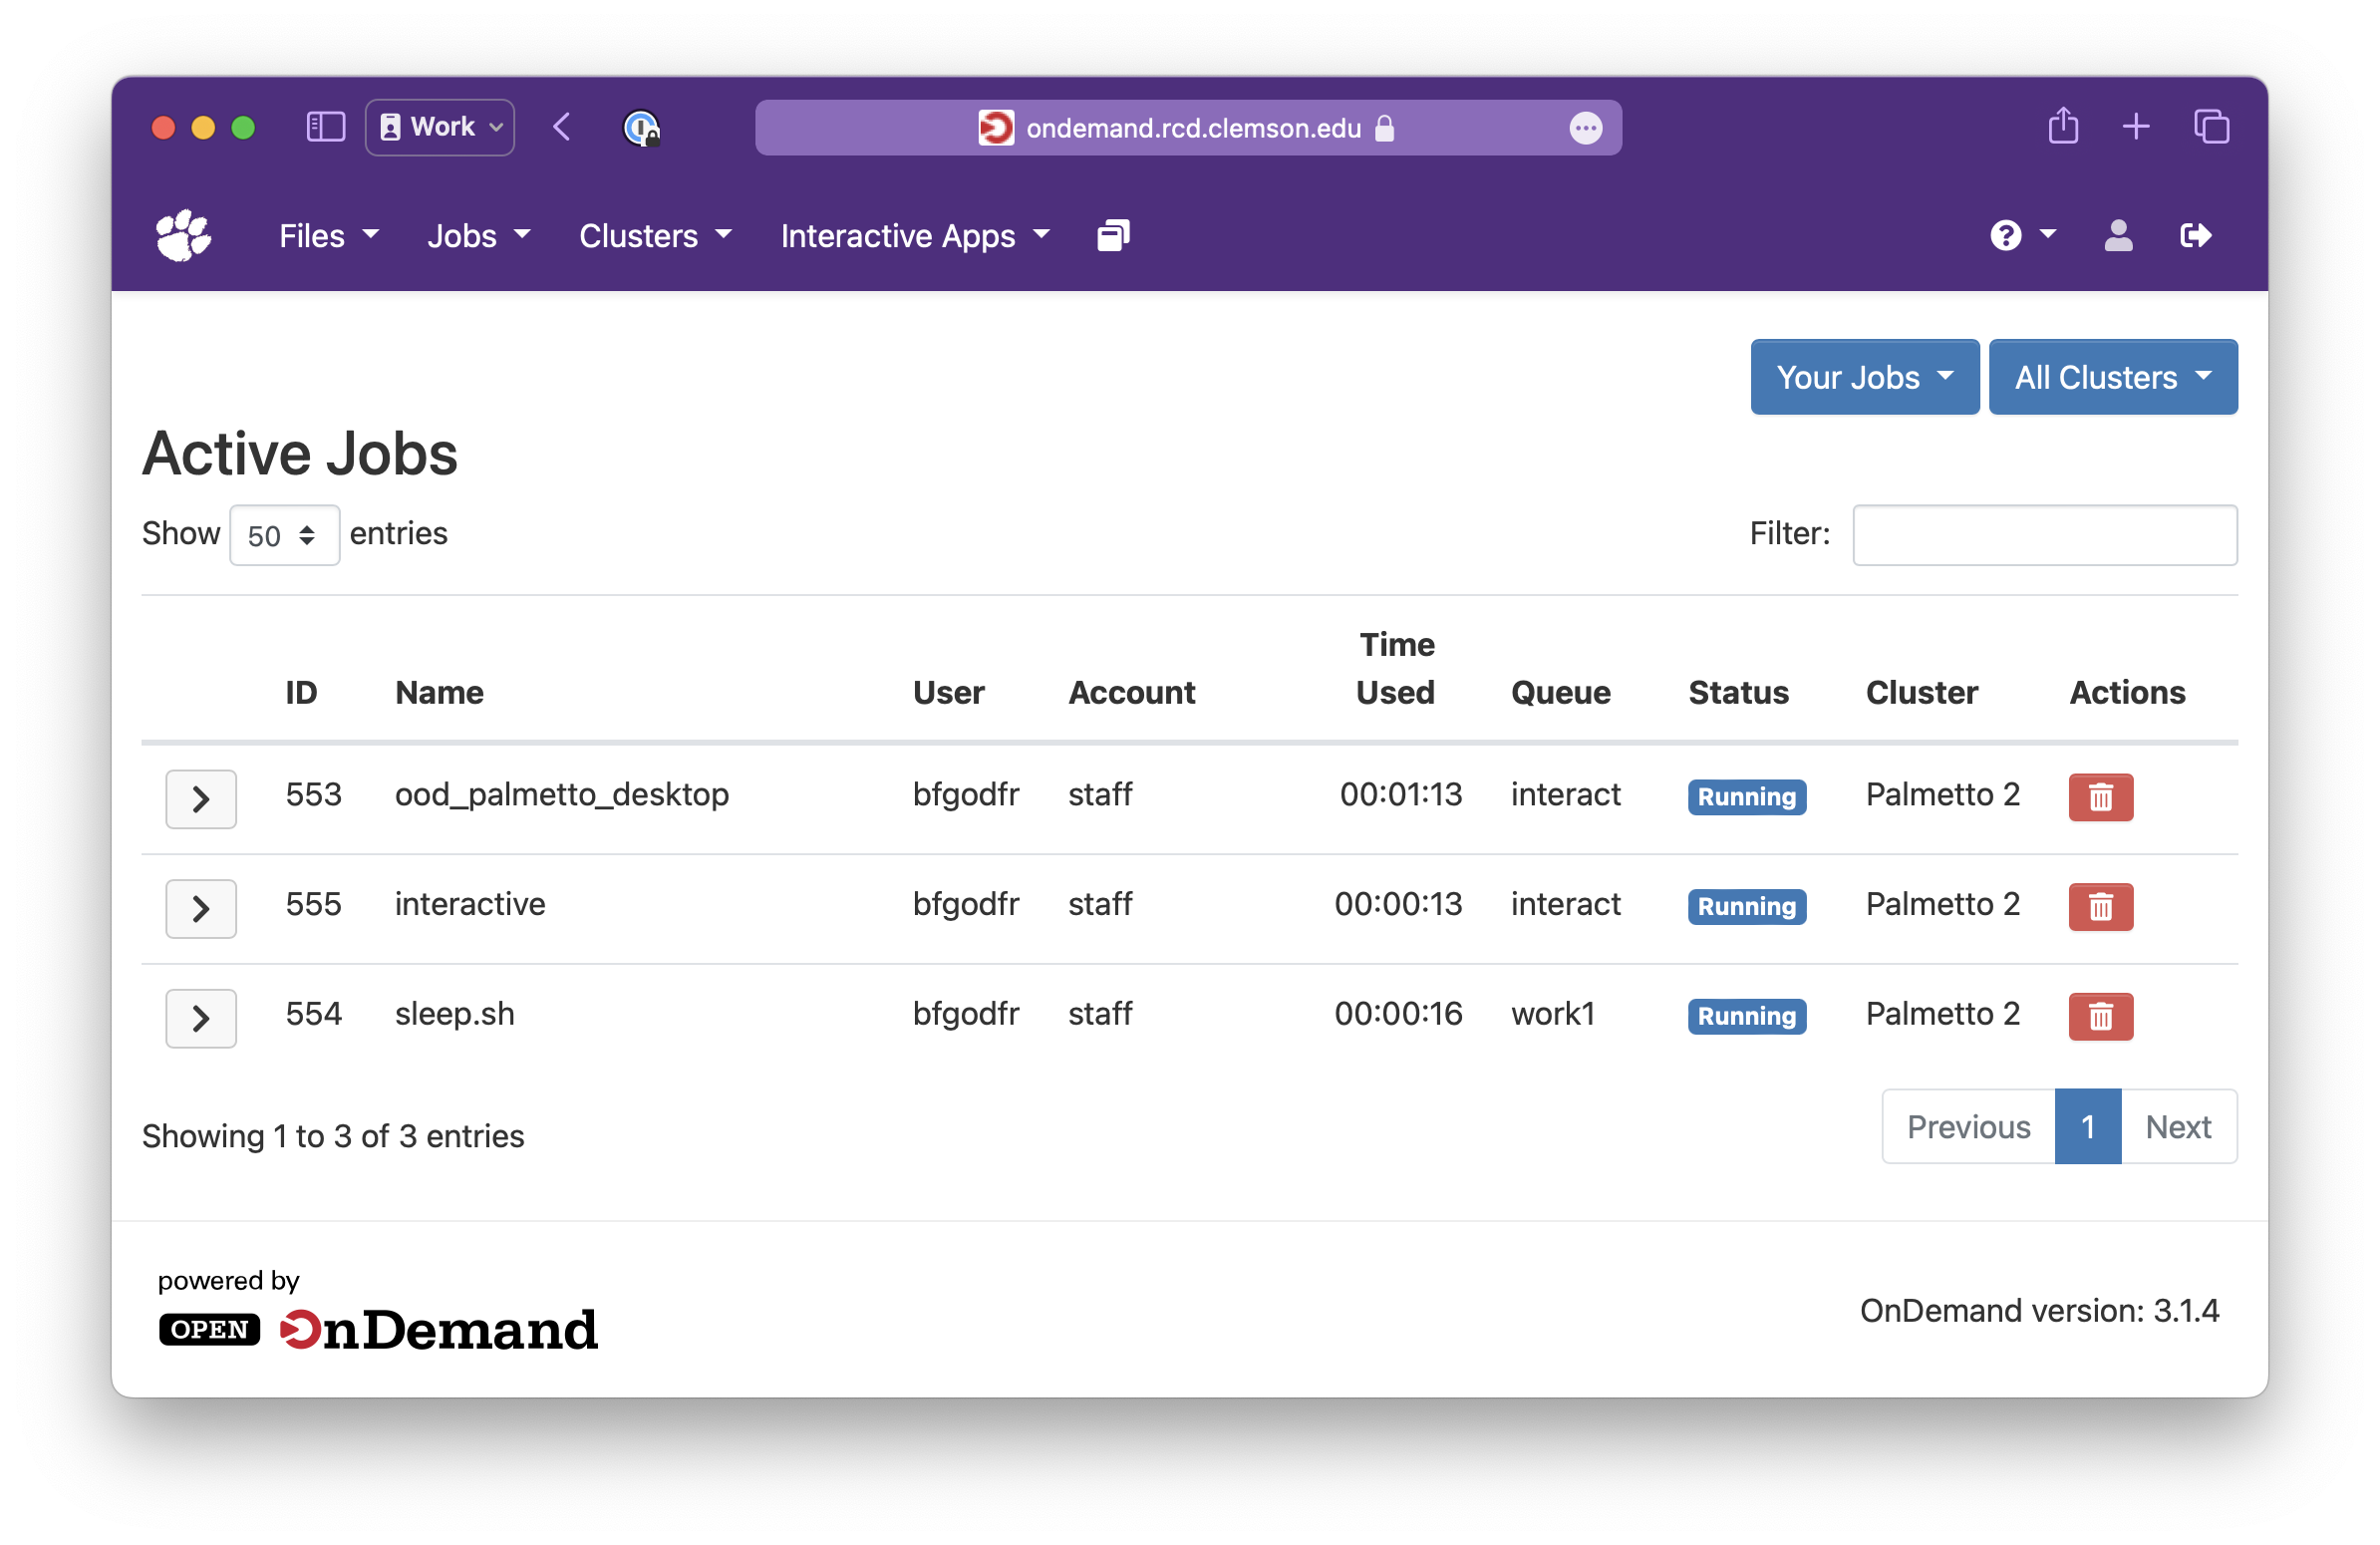Expand details for job 554 sleep.sh
The image size is (2380, 1545).
pyautogui.click(x=201, y=1018)
